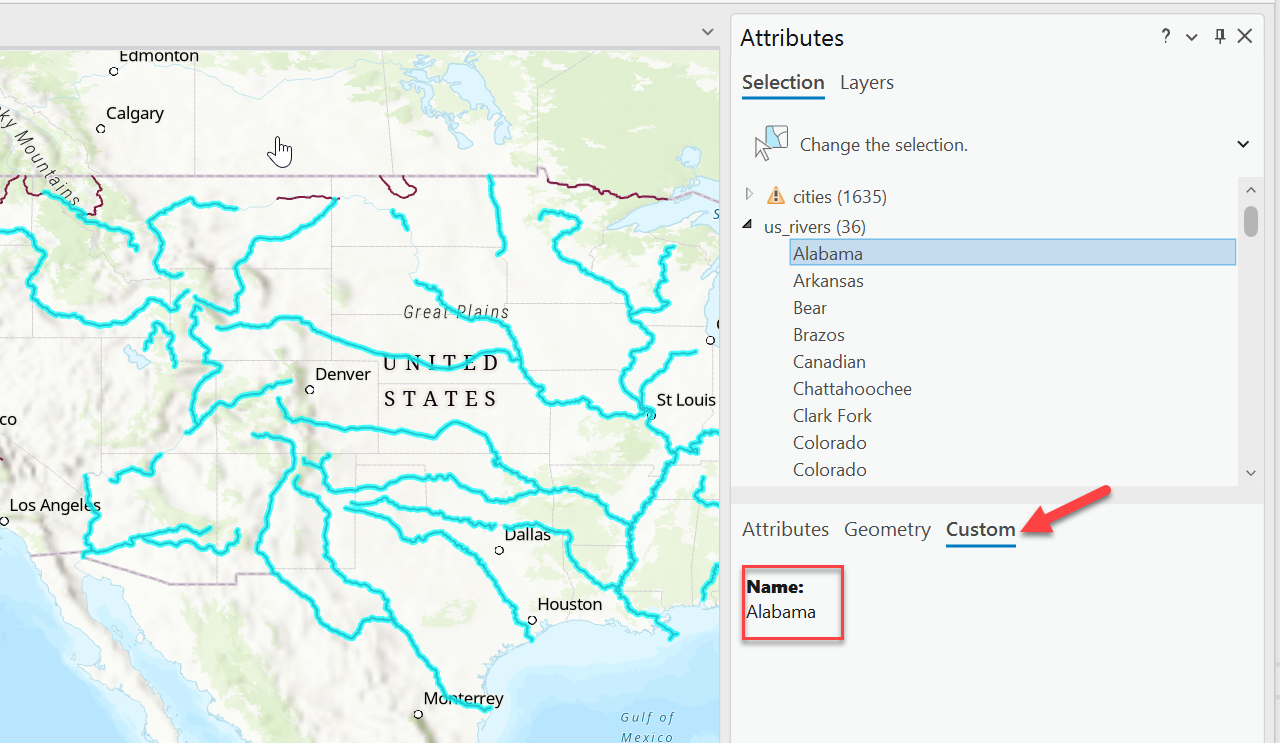
Task: Open the Attributes pane options chevron
Action: click(x=1192, y=37)
